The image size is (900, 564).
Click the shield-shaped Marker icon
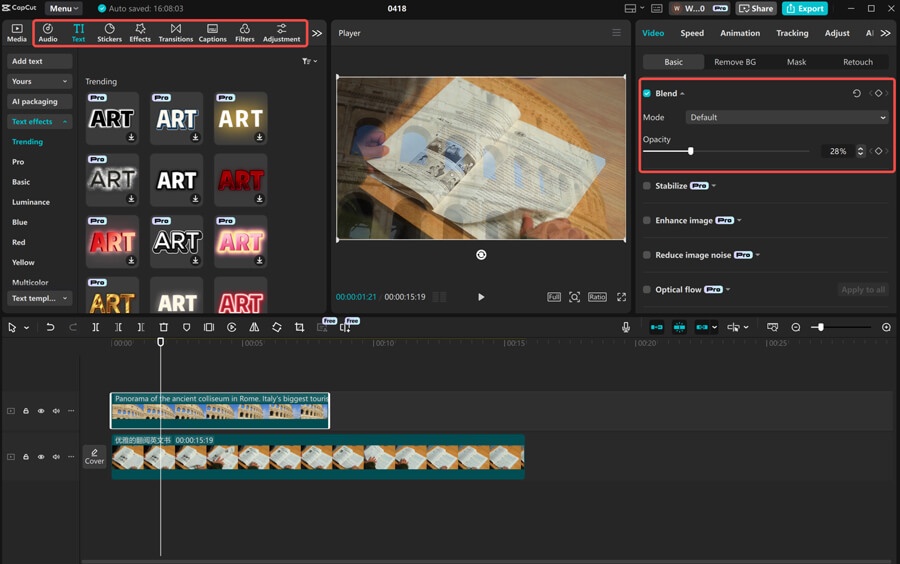point(187,327)
